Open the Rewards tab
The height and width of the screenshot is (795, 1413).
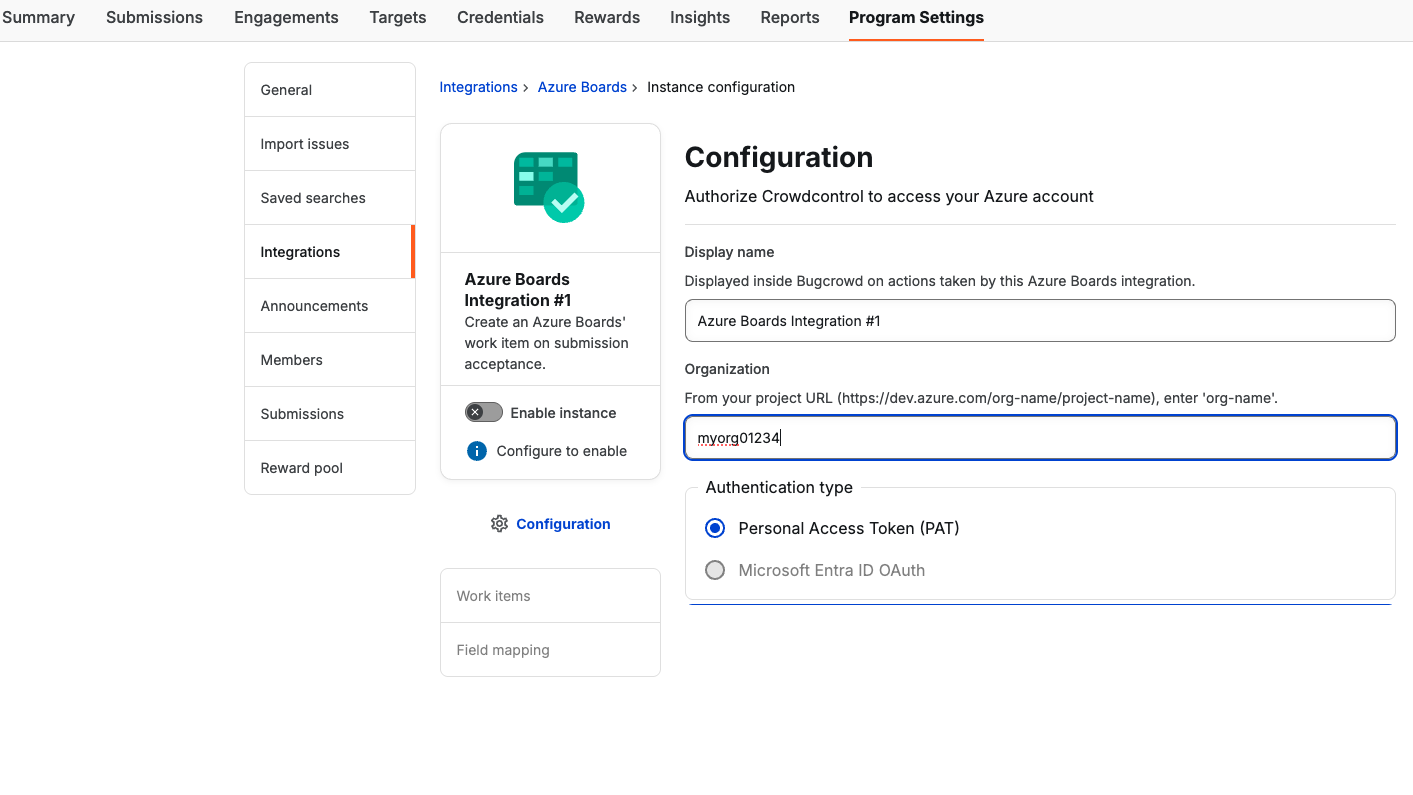tap(606, 18)
